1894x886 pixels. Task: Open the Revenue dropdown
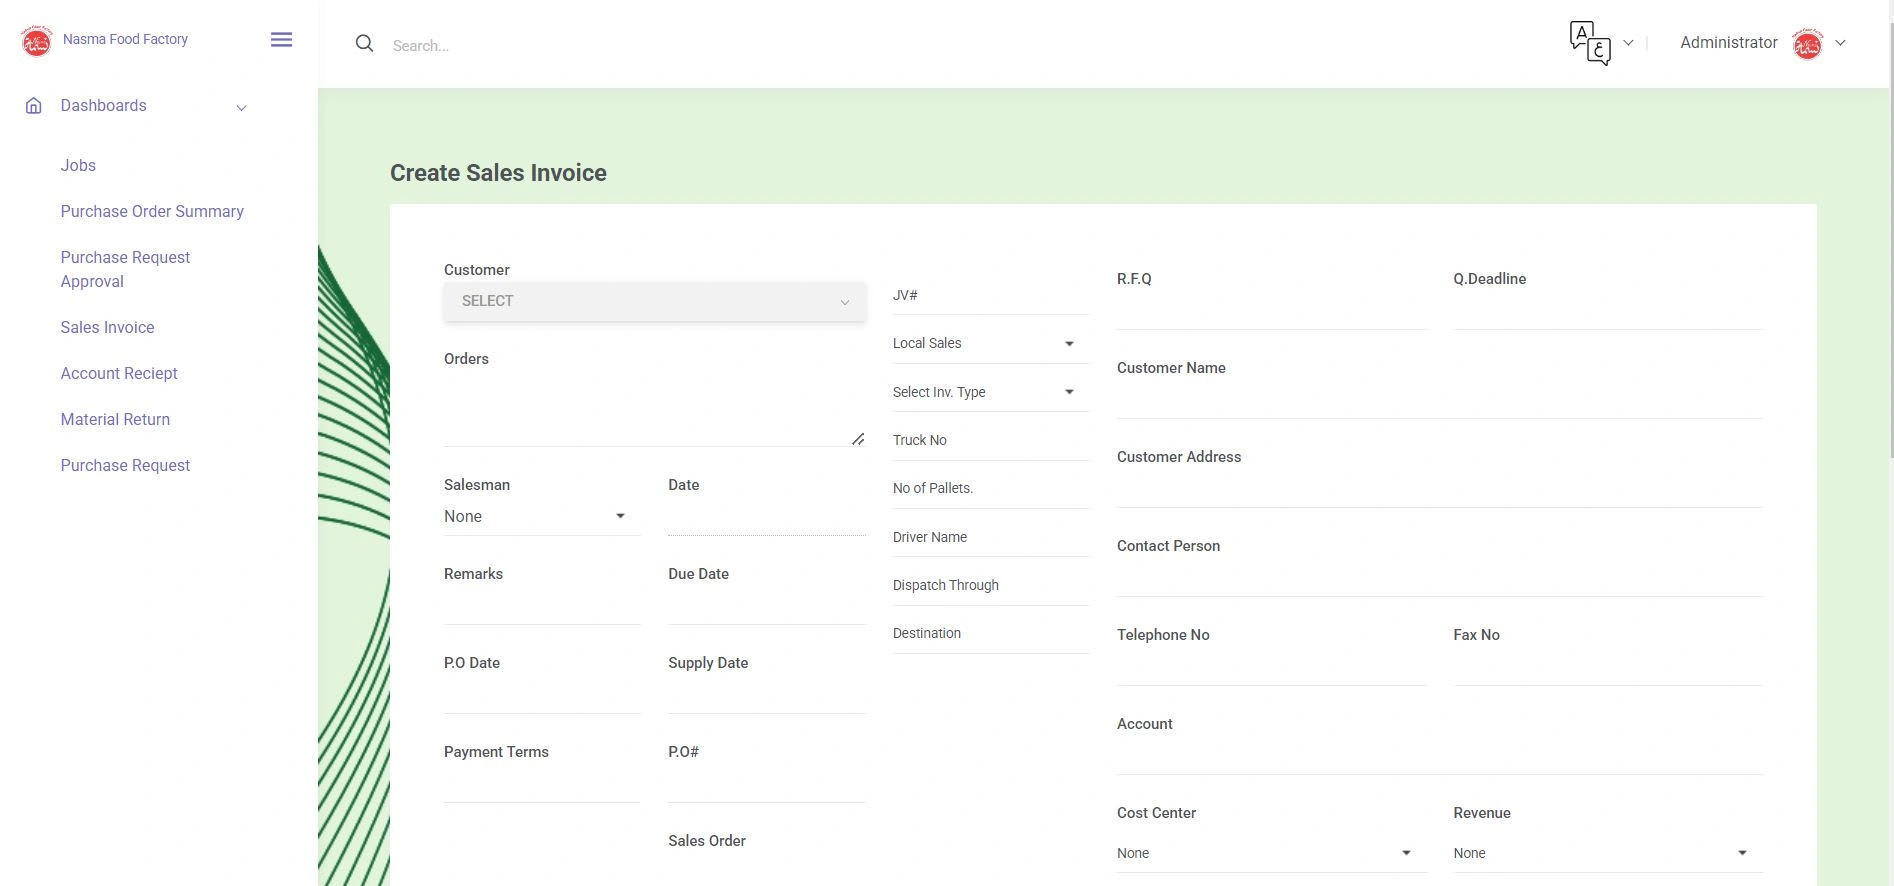tap(1606, 853)
